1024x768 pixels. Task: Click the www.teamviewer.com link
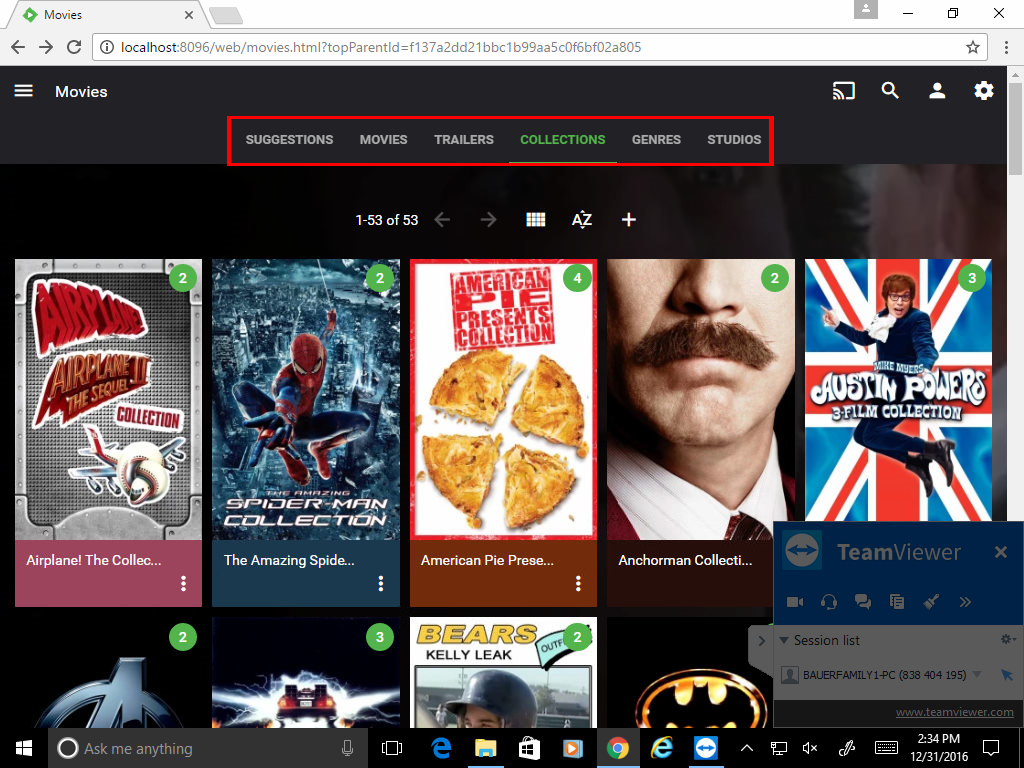coord(954,712)
